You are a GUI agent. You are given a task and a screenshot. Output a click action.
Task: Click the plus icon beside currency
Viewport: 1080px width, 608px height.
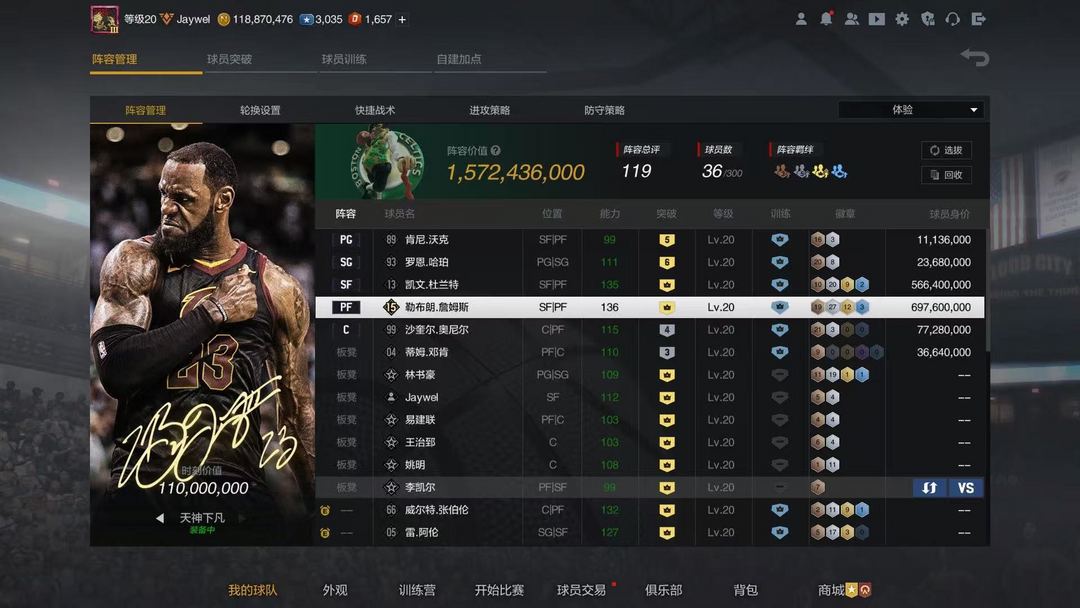coord(402,19)
